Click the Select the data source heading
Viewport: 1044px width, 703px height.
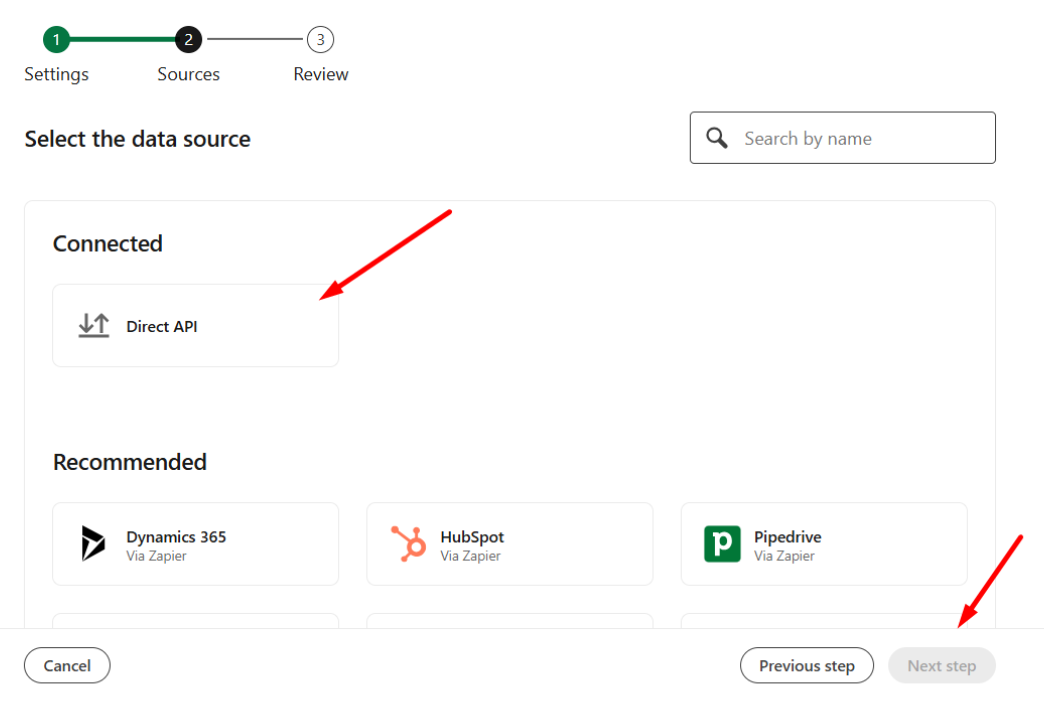[138, 139]
